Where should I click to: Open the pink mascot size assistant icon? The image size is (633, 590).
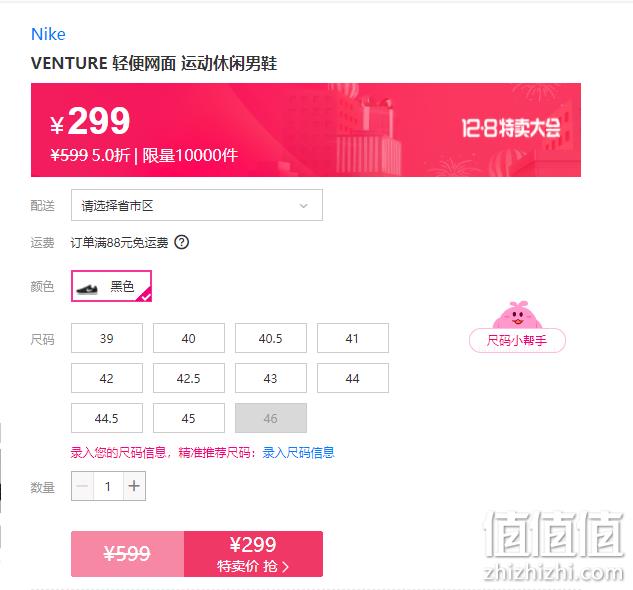(x=517, y=315)
